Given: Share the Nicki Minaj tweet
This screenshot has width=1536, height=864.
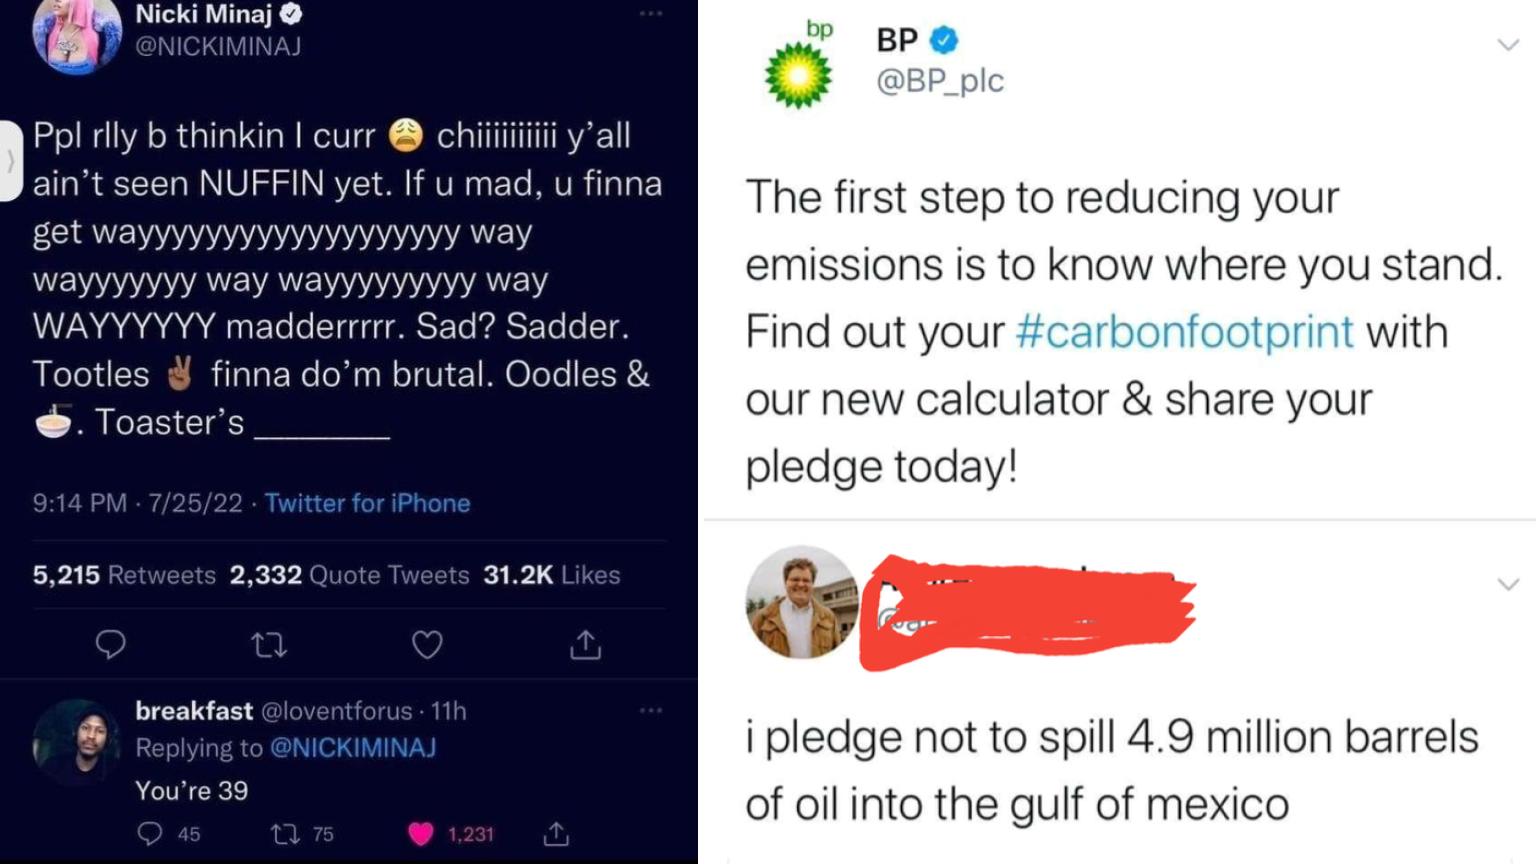Looking at the screenshot, I should pyautogui.click(x=585, y=645).
